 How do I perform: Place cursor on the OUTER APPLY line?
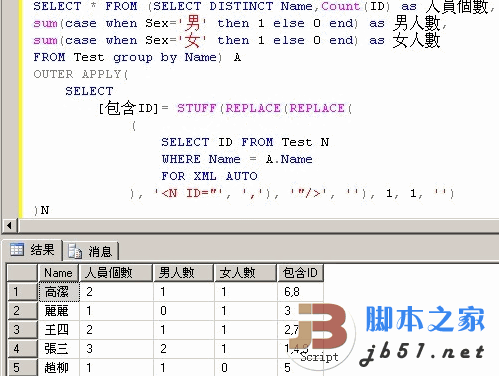(x=80, y=74)
